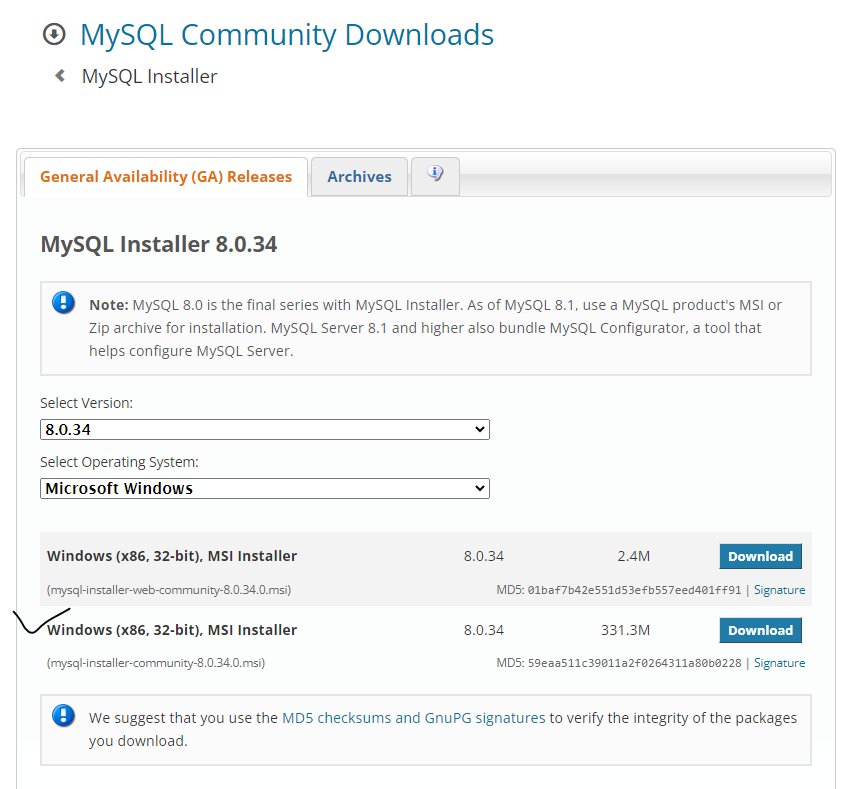Expand the Microsoft Windows operating system dropdown
The width and height of the screenshot is (849, 789).
coord(265,488)
